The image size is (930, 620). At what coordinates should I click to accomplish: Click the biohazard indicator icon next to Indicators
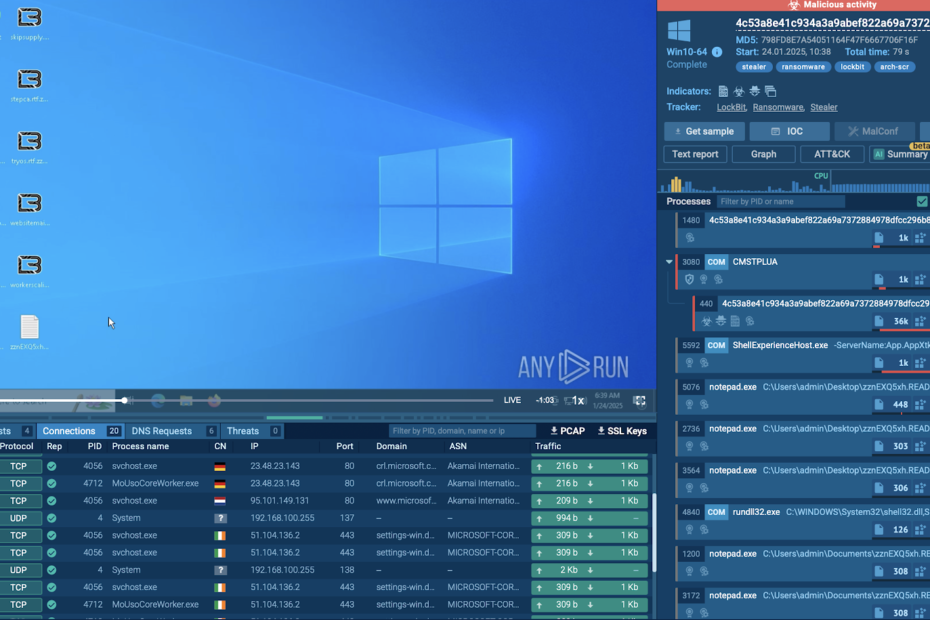(x=739, y=91)
